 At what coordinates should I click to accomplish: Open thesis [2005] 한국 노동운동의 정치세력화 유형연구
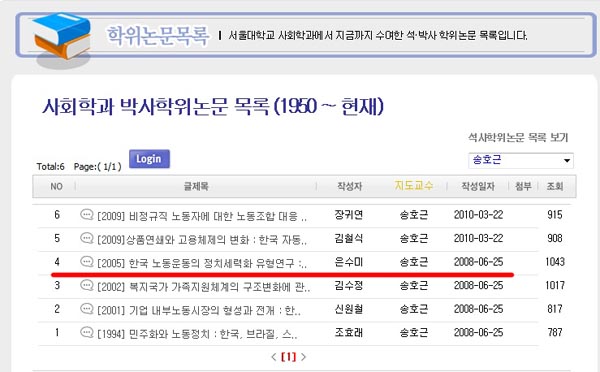[x=202, y=263]
